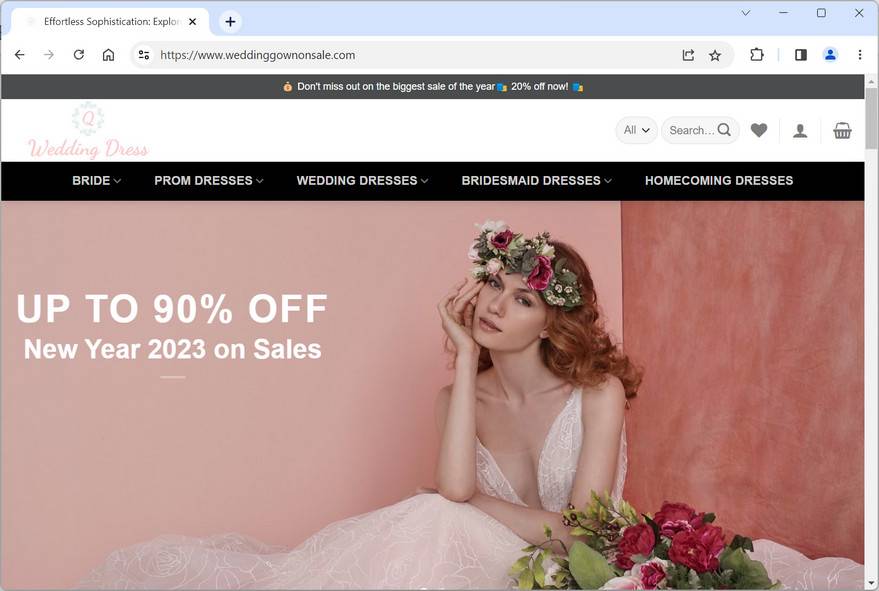Select the HOMECOMING DRESSES menu item
This screenshot has width=879, height=591.
click(719, 181)
